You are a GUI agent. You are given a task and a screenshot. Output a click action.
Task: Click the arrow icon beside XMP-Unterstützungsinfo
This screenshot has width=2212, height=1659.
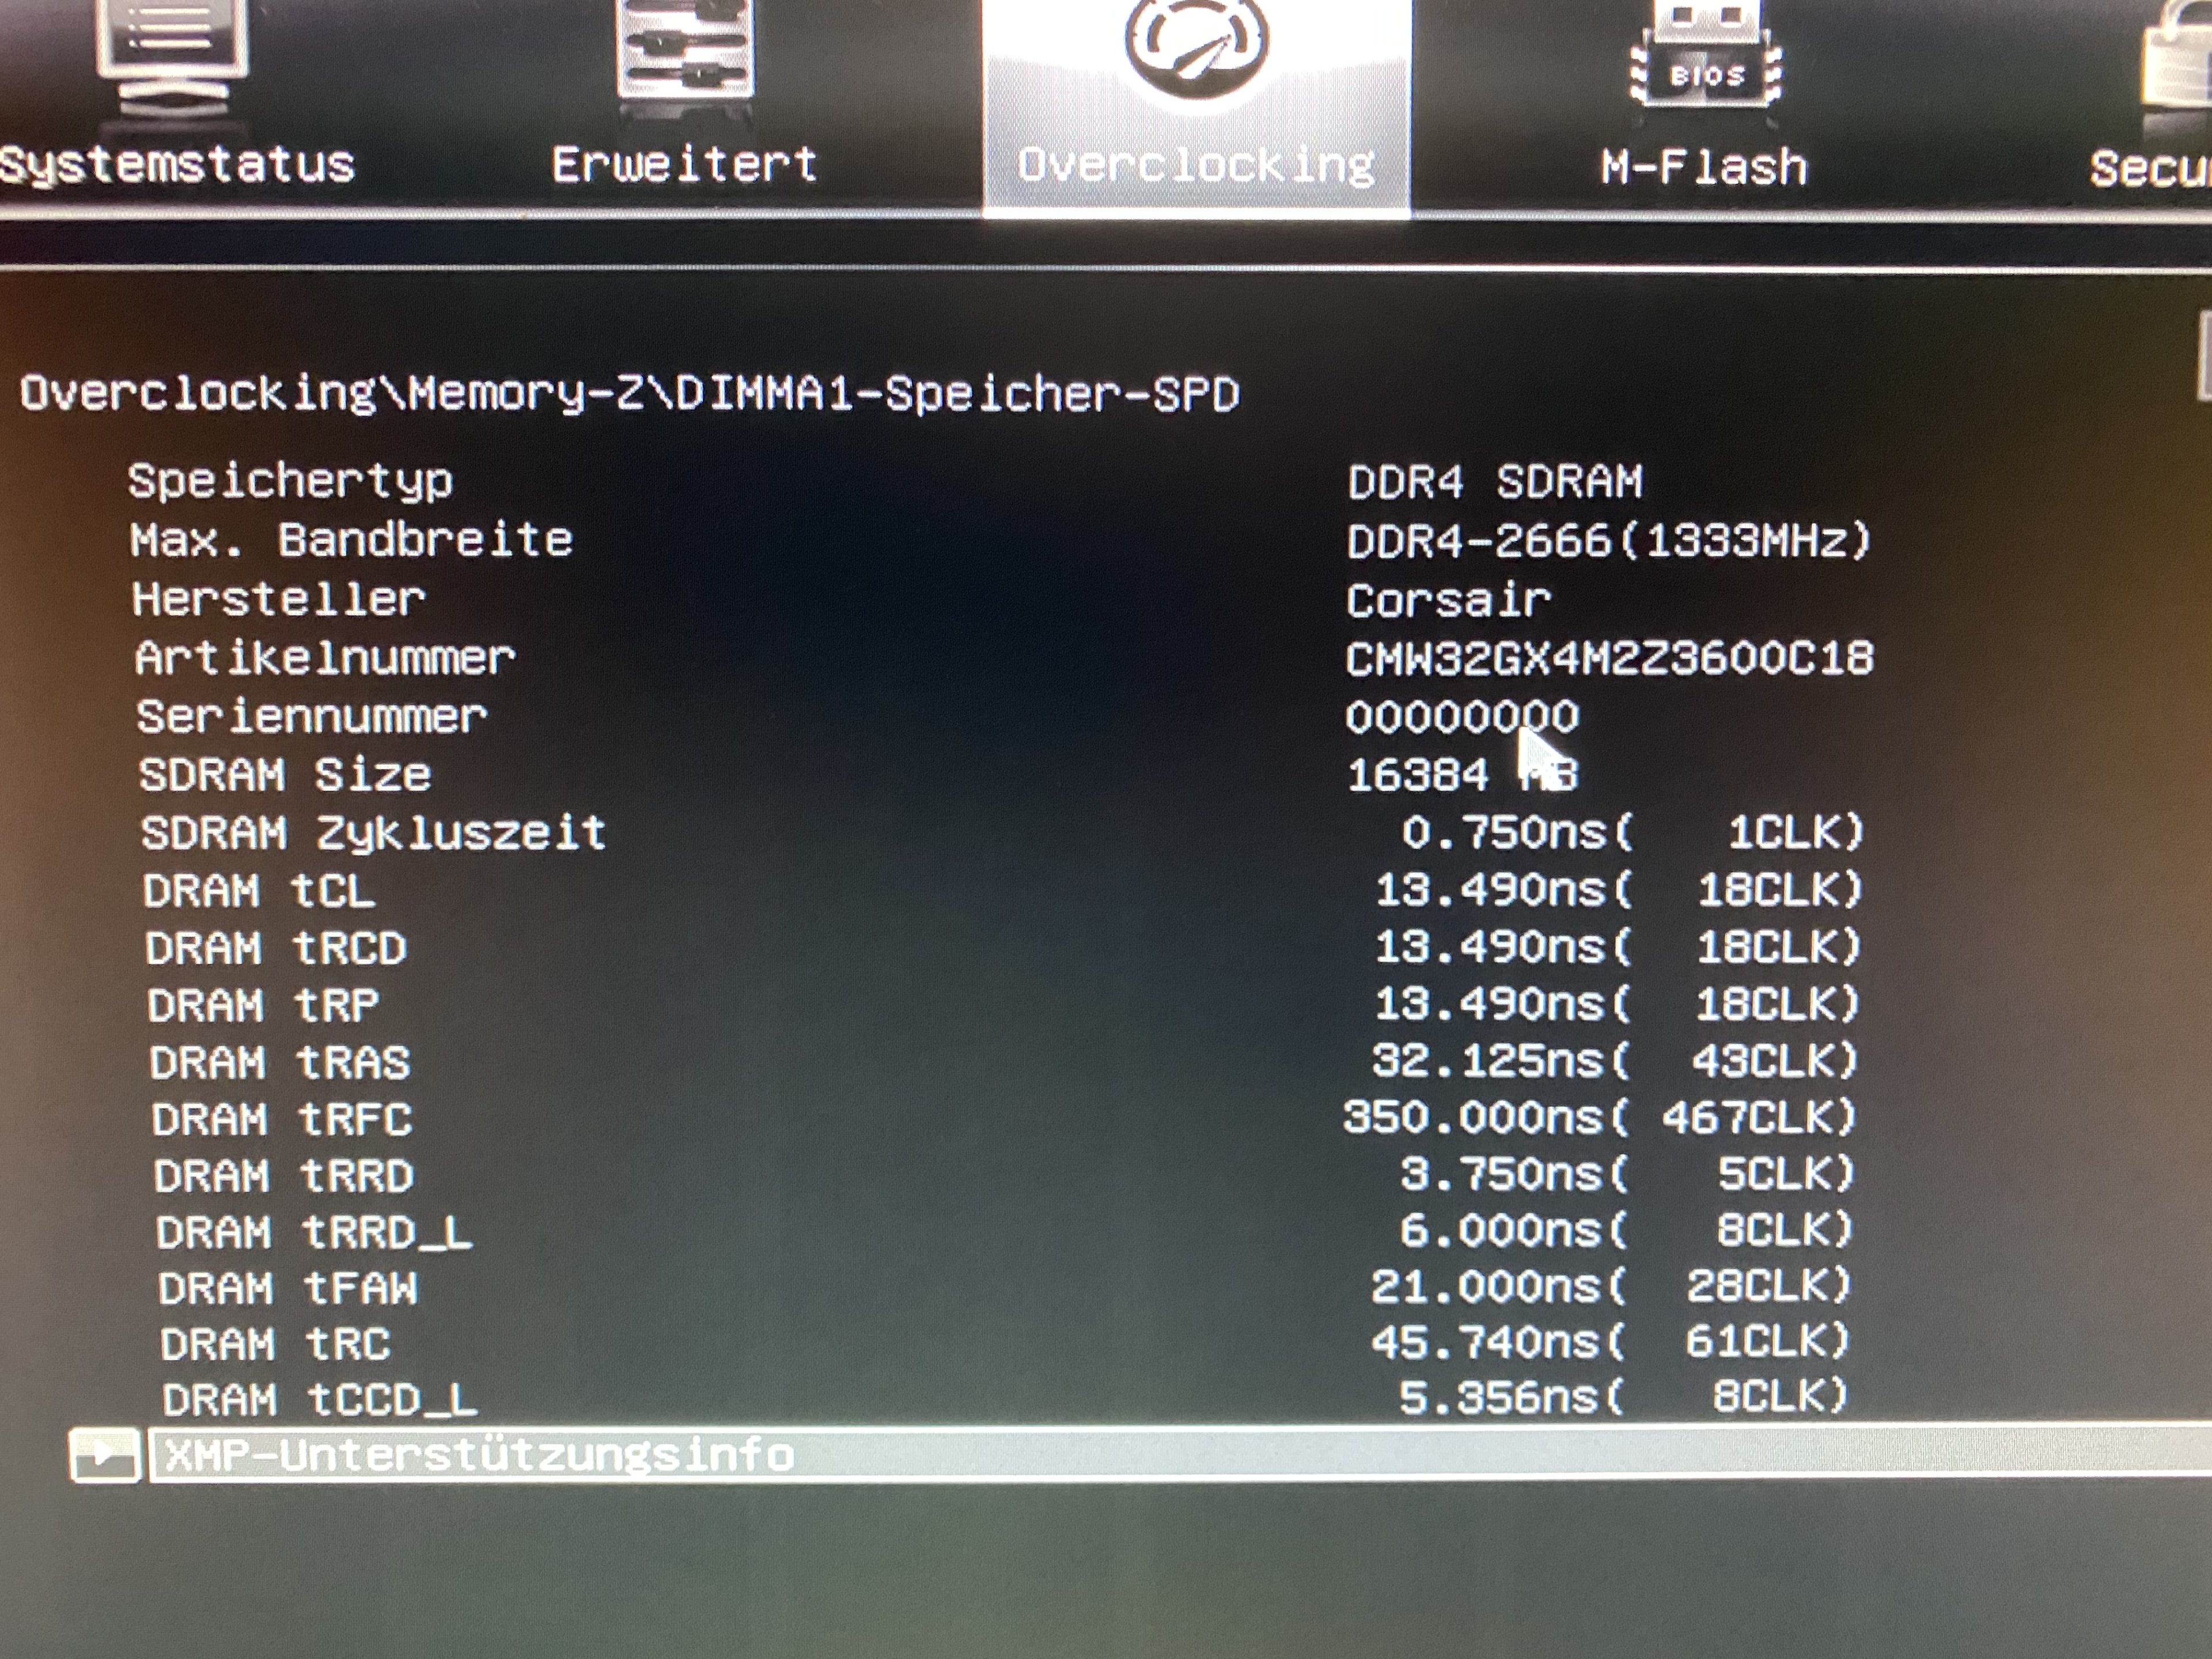click(x=104, y=1455)
